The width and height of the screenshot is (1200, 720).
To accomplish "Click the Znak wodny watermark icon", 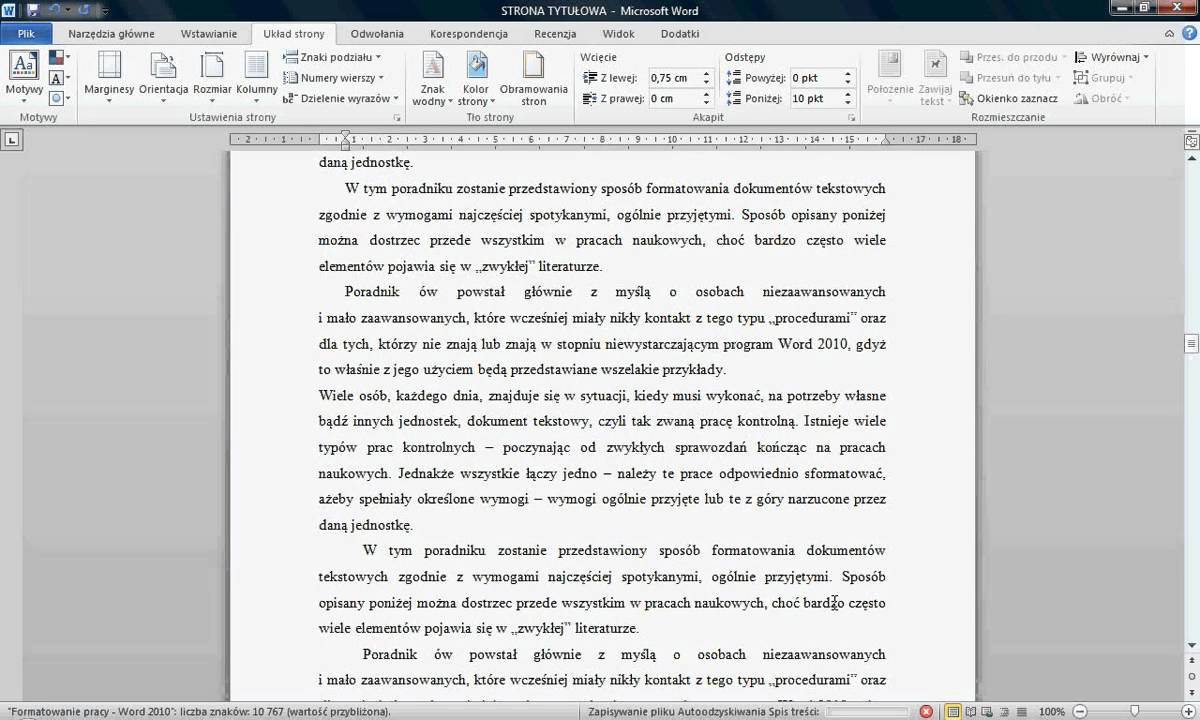I will (433, 66).
